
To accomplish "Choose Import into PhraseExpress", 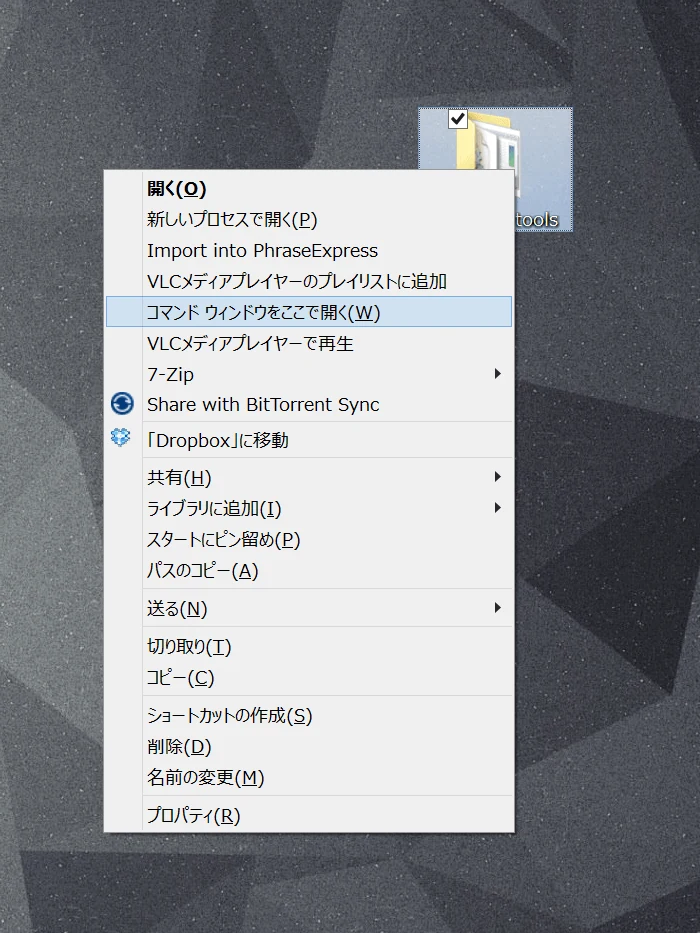I will tap(309, 251).
